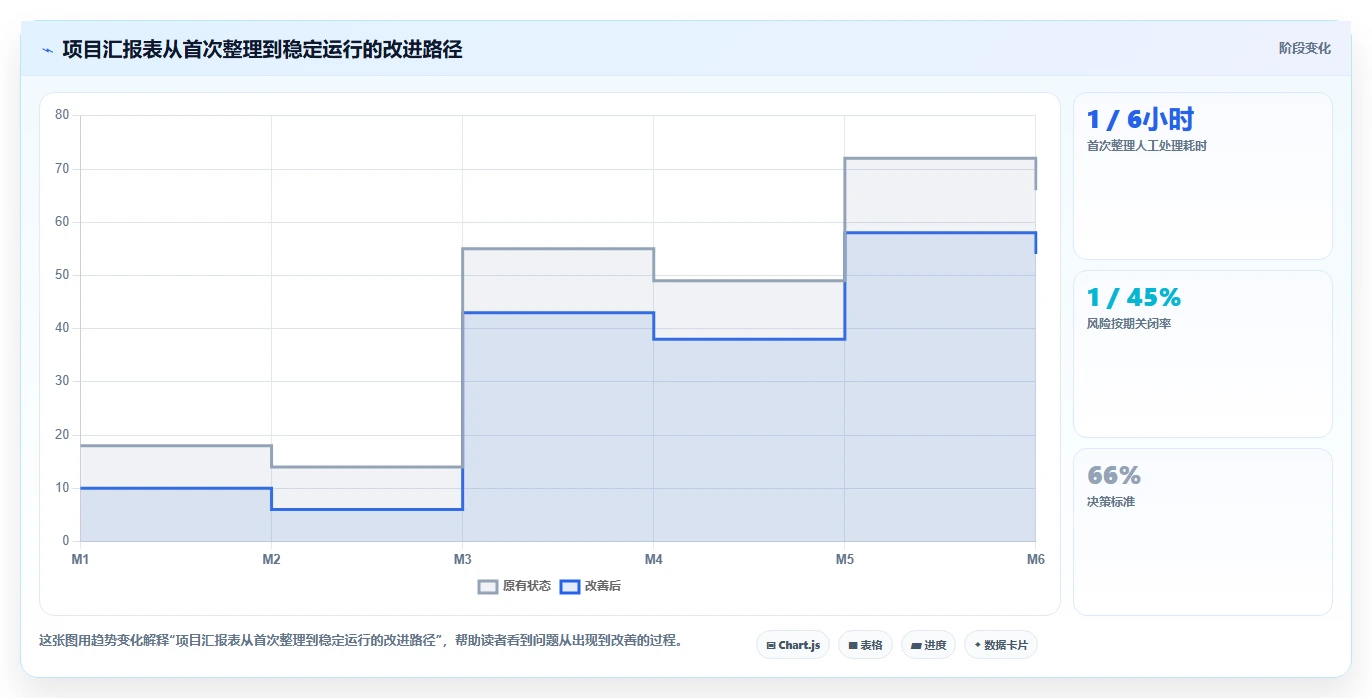The width and height of the screenshot is (1372, 698).
Task: Click the 80 y-axis value
Action: 62,115
